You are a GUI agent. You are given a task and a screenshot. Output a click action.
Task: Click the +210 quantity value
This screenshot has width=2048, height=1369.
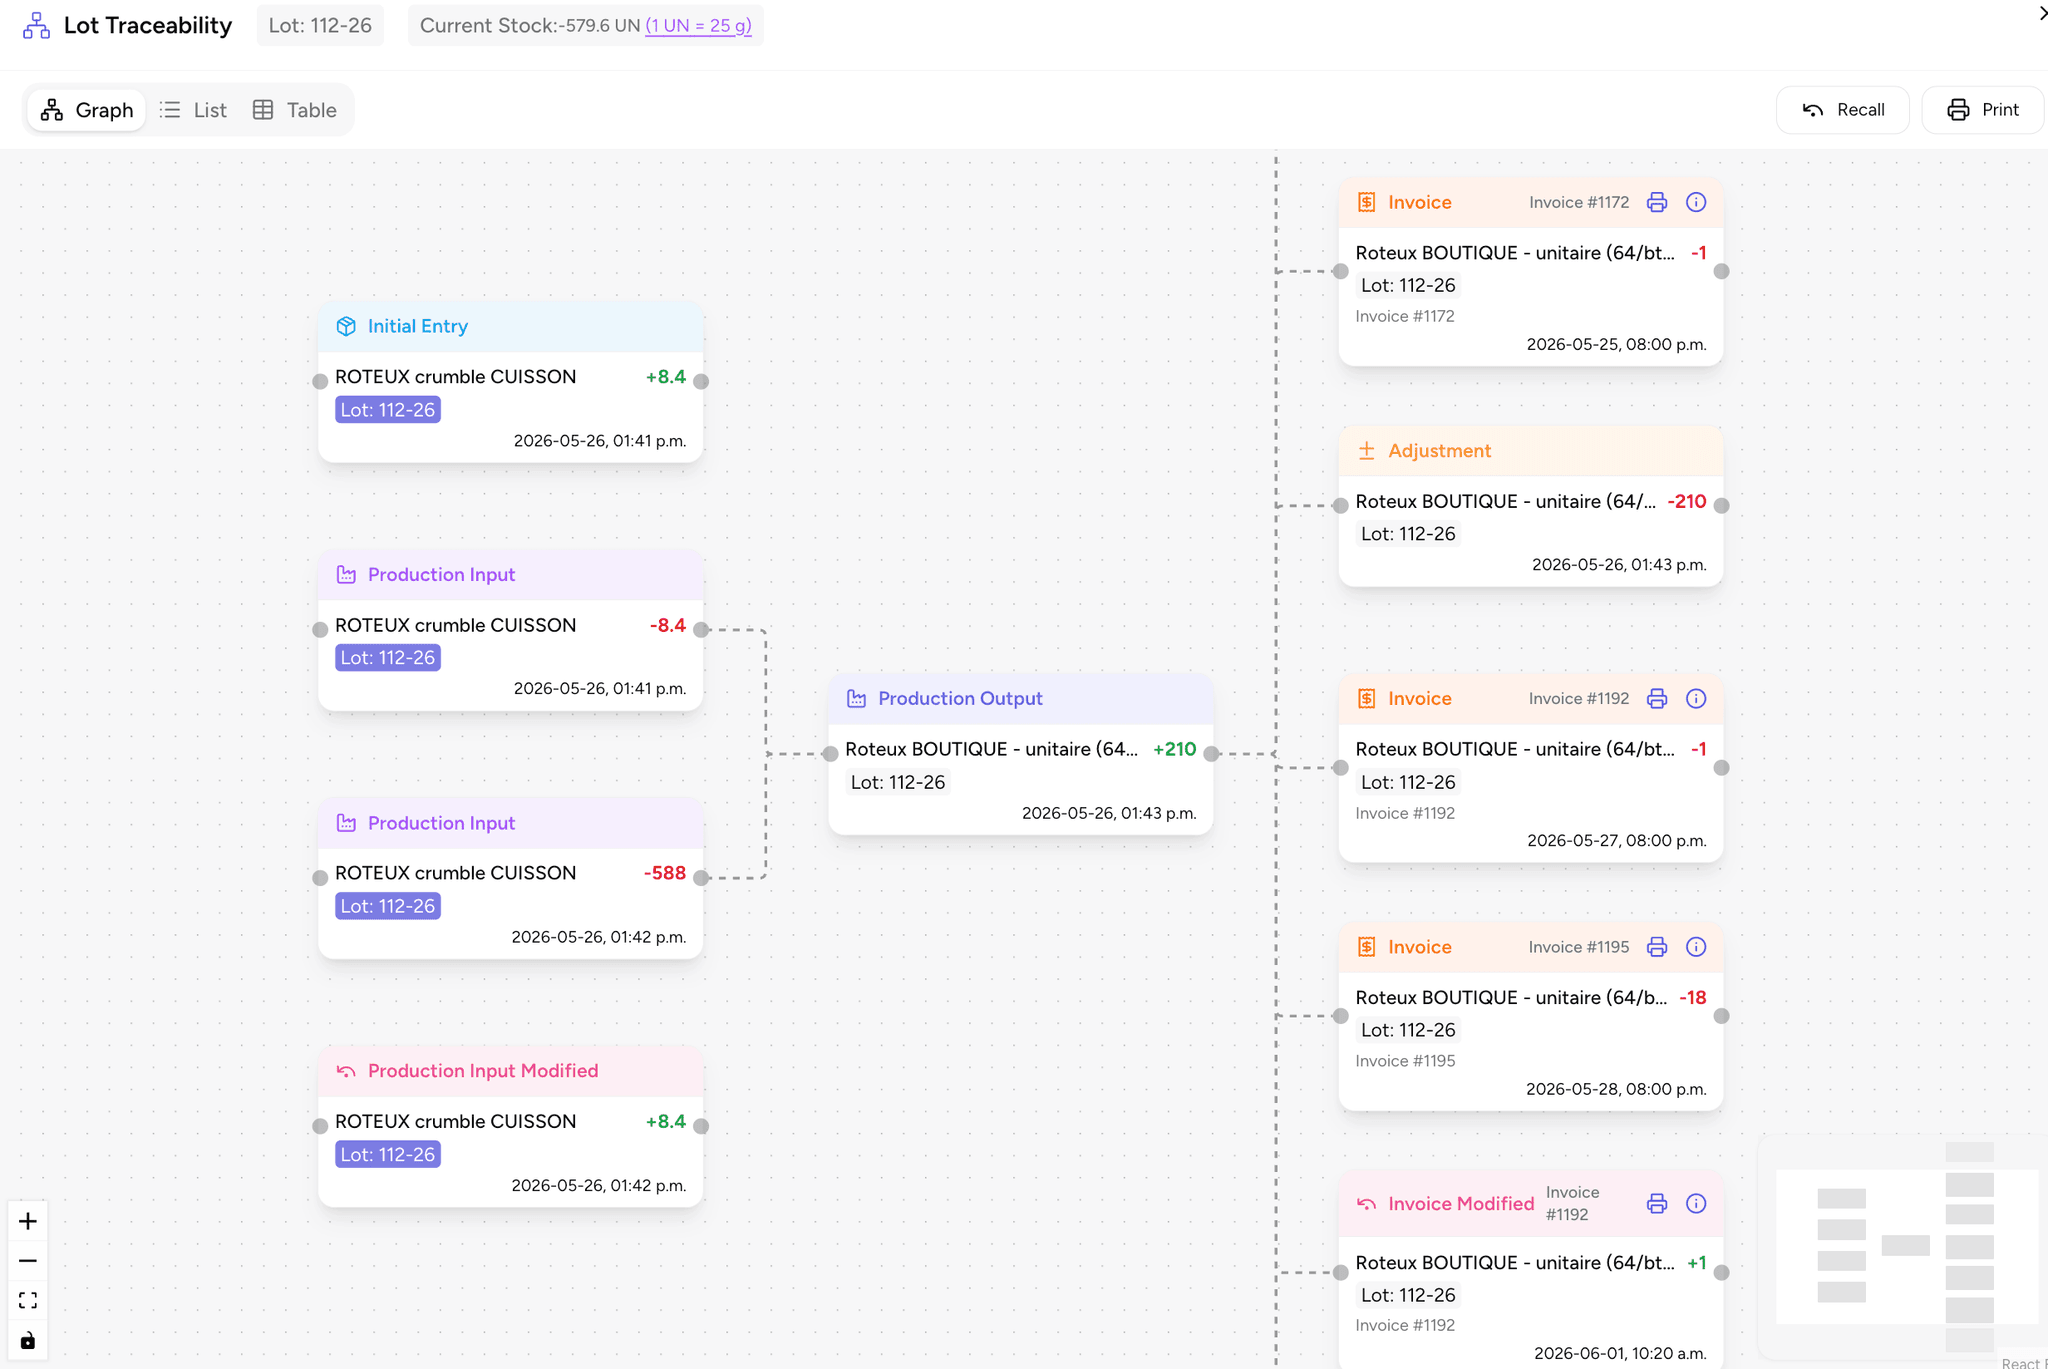tap(1174, 749)
